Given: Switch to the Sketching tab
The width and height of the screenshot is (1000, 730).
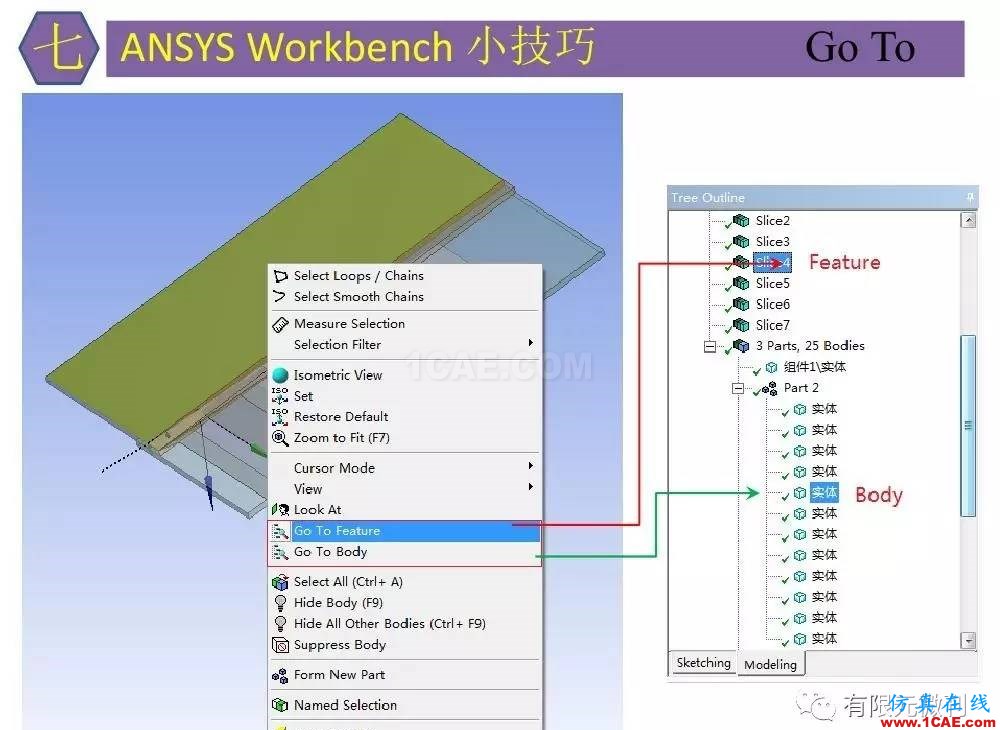Looking at the screenshot, I should (703, 663).
